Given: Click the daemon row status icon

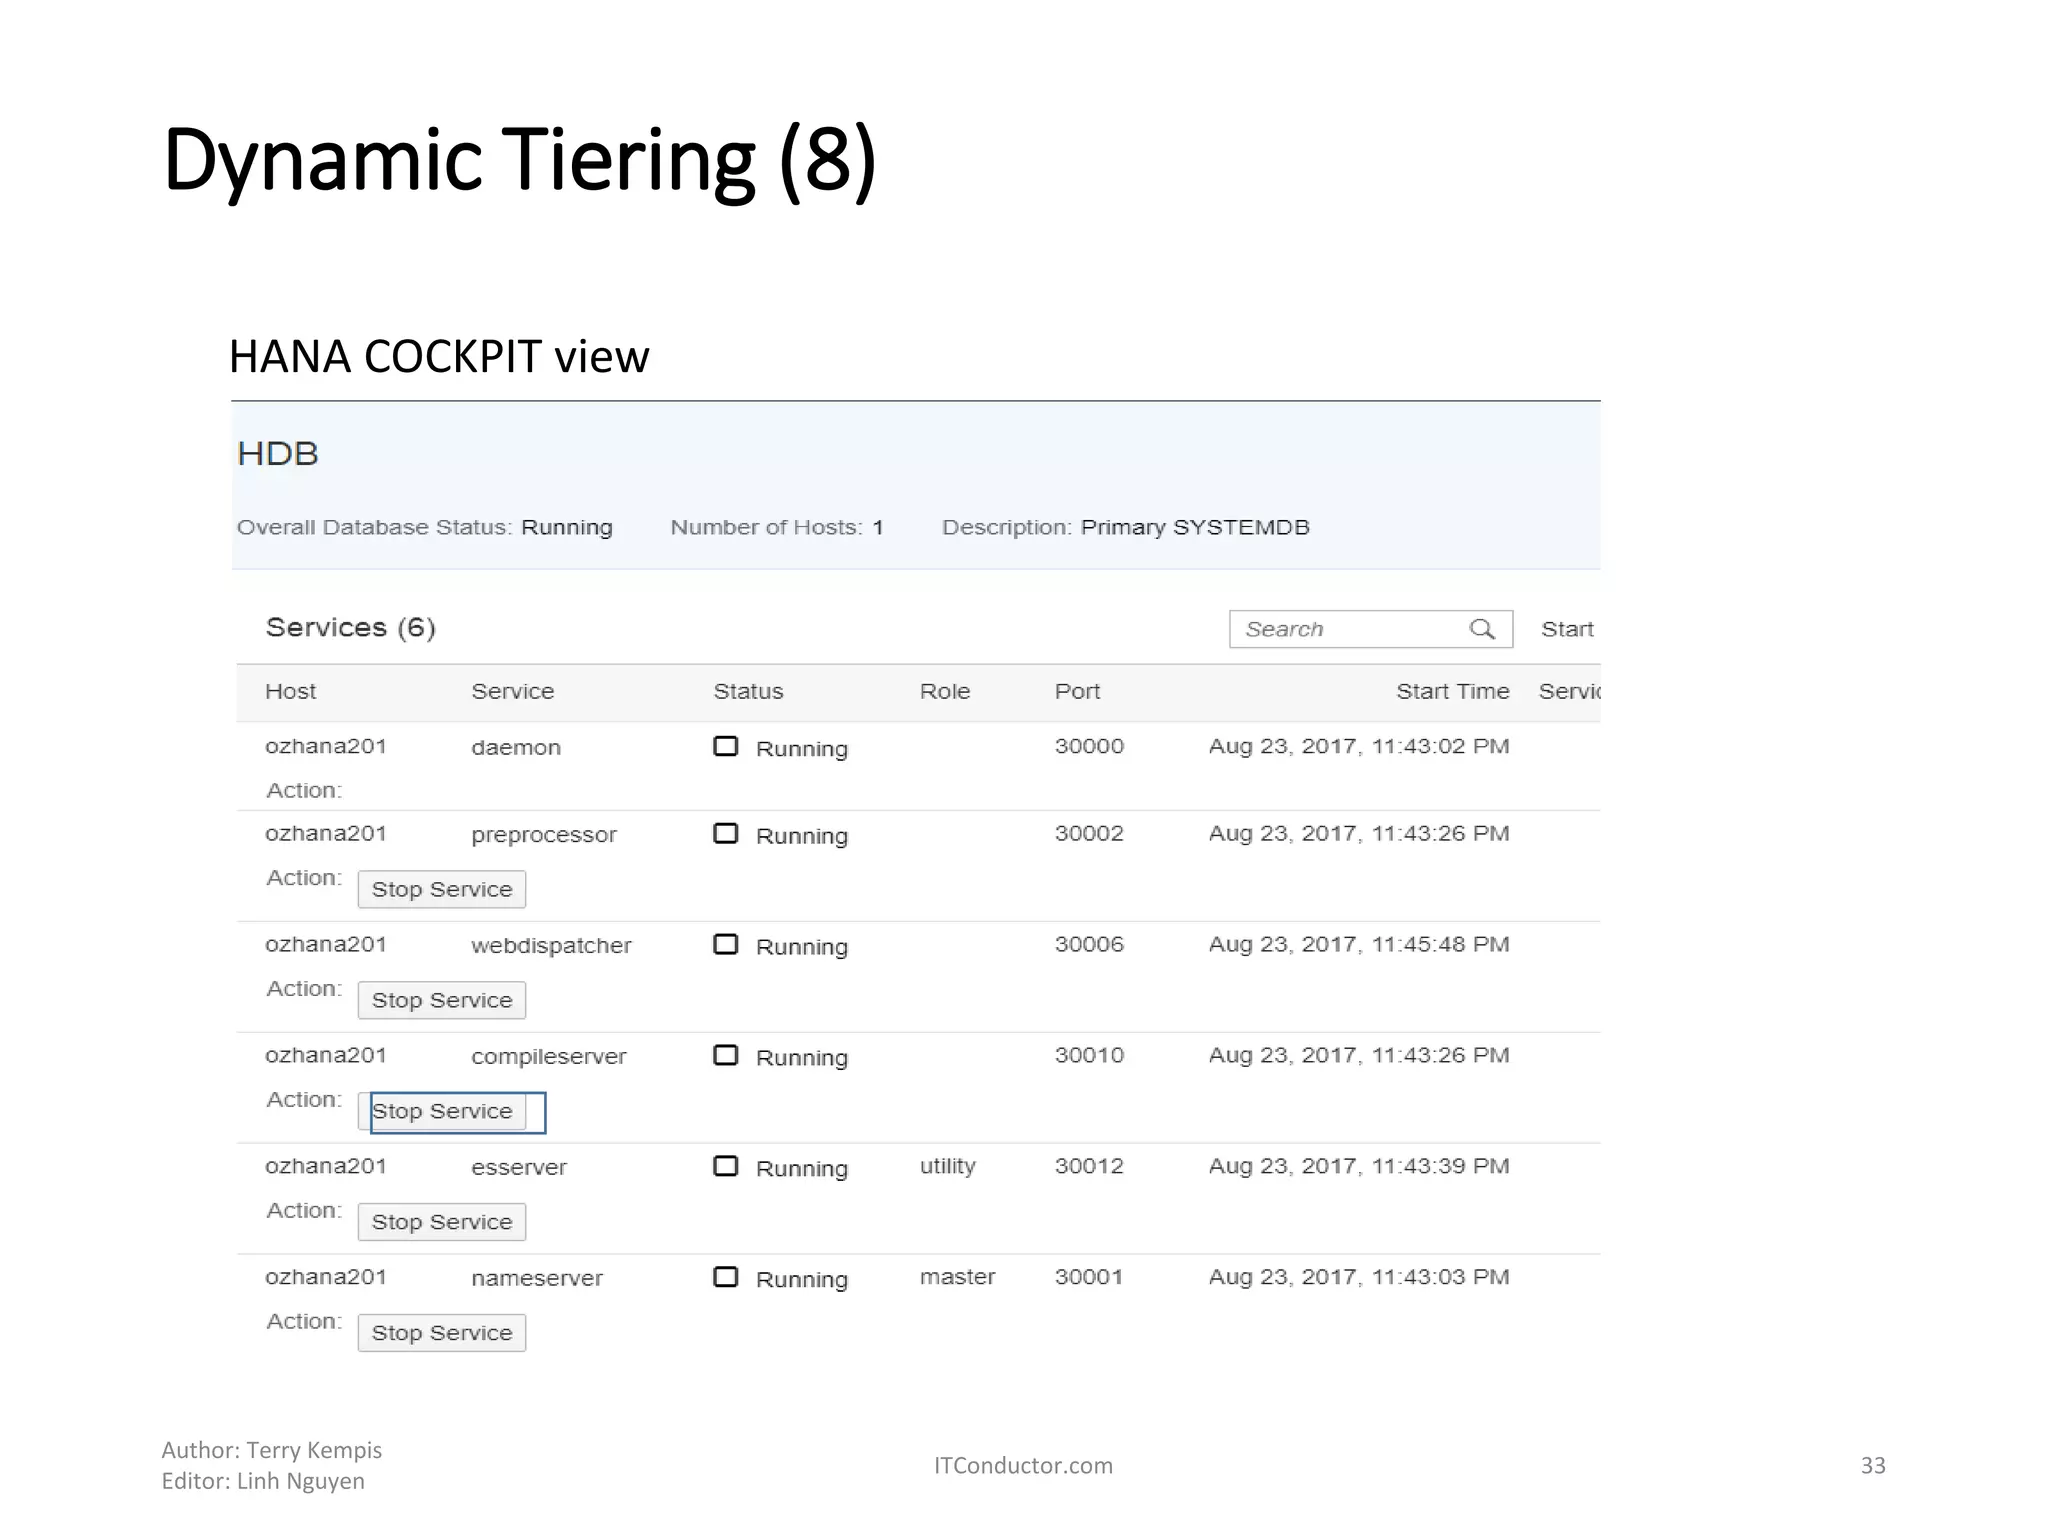Looking at the screenshot, I should pos(726,746).
